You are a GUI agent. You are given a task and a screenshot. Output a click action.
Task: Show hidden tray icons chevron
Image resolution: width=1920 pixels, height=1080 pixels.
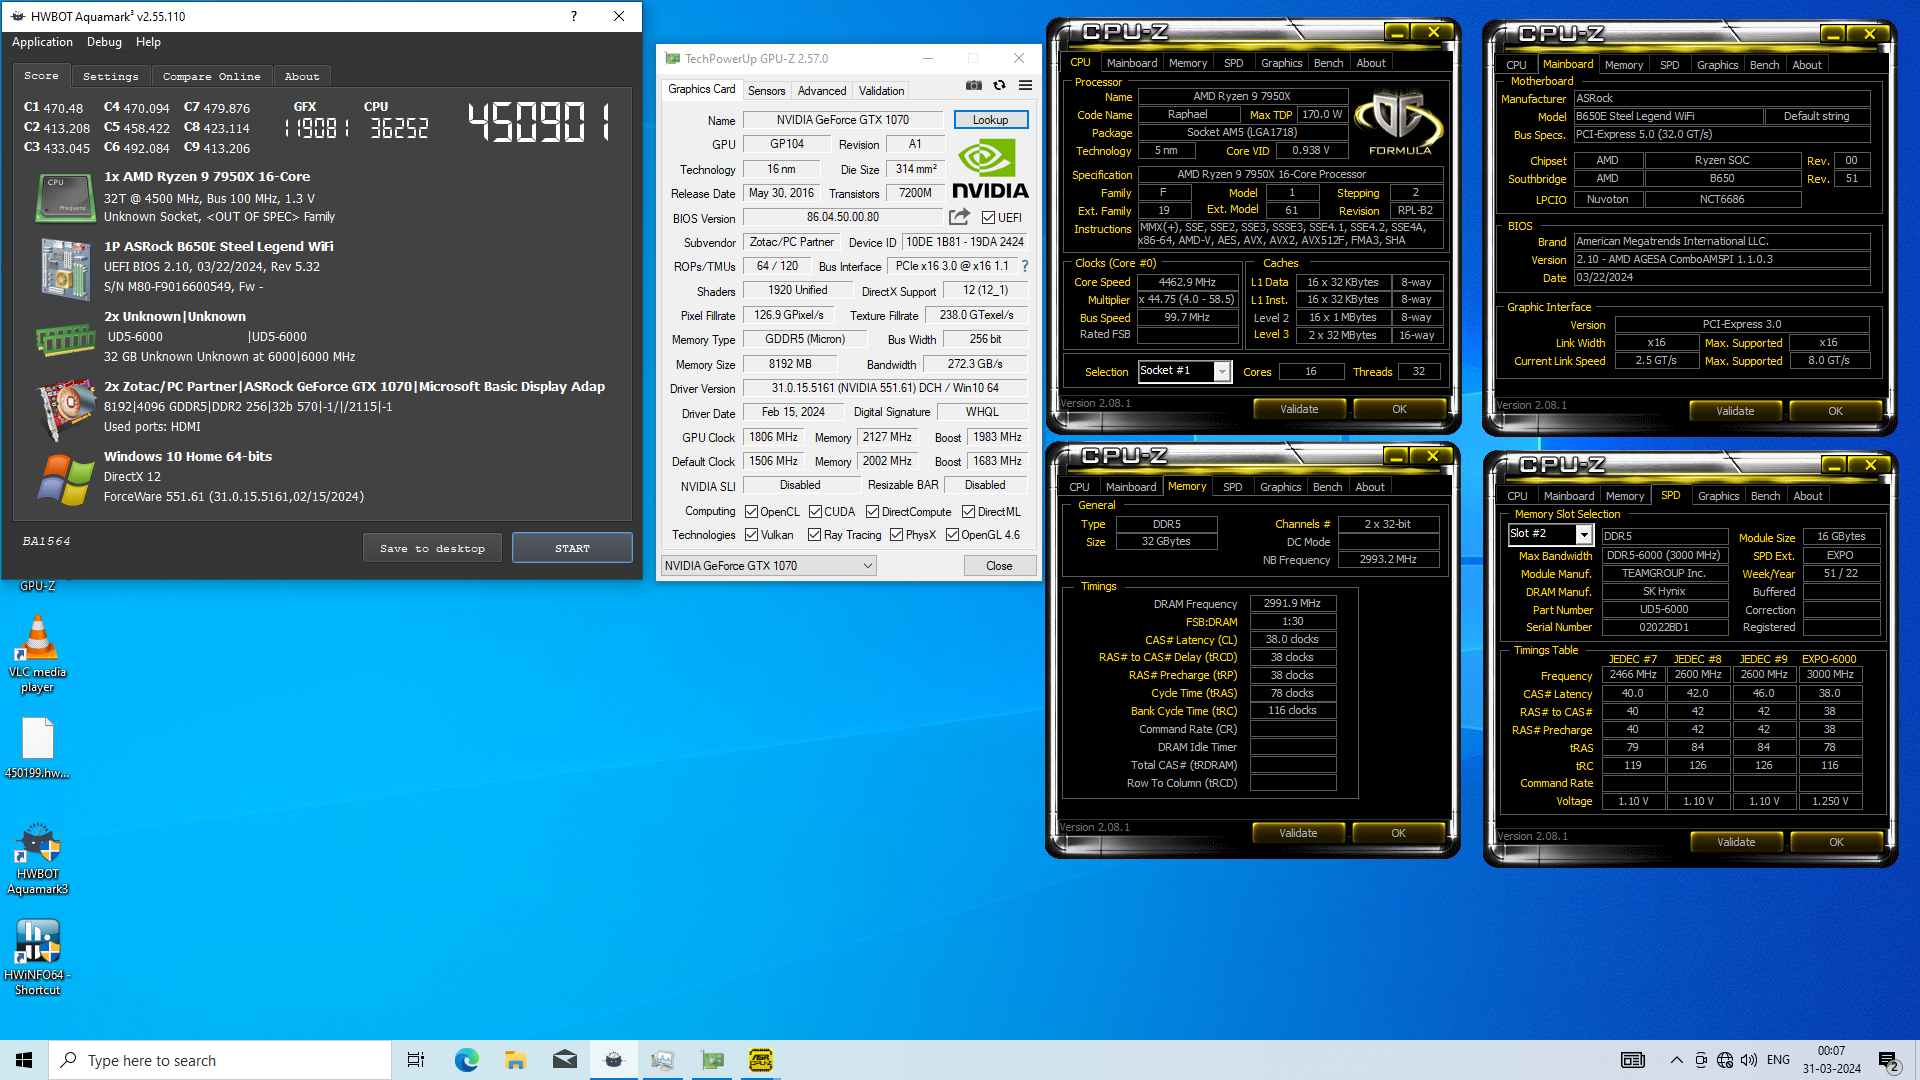pyautogui.click(x=1676, y=1060)
